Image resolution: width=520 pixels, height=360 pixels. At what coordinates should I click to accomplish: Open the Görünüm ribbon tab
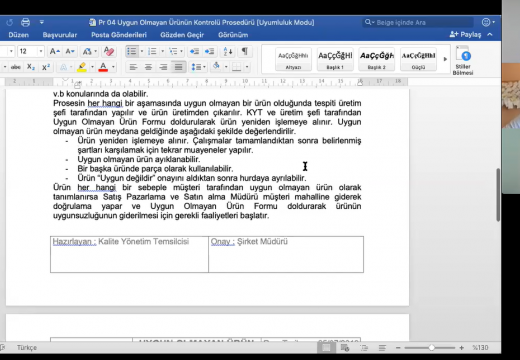[233, 35]
